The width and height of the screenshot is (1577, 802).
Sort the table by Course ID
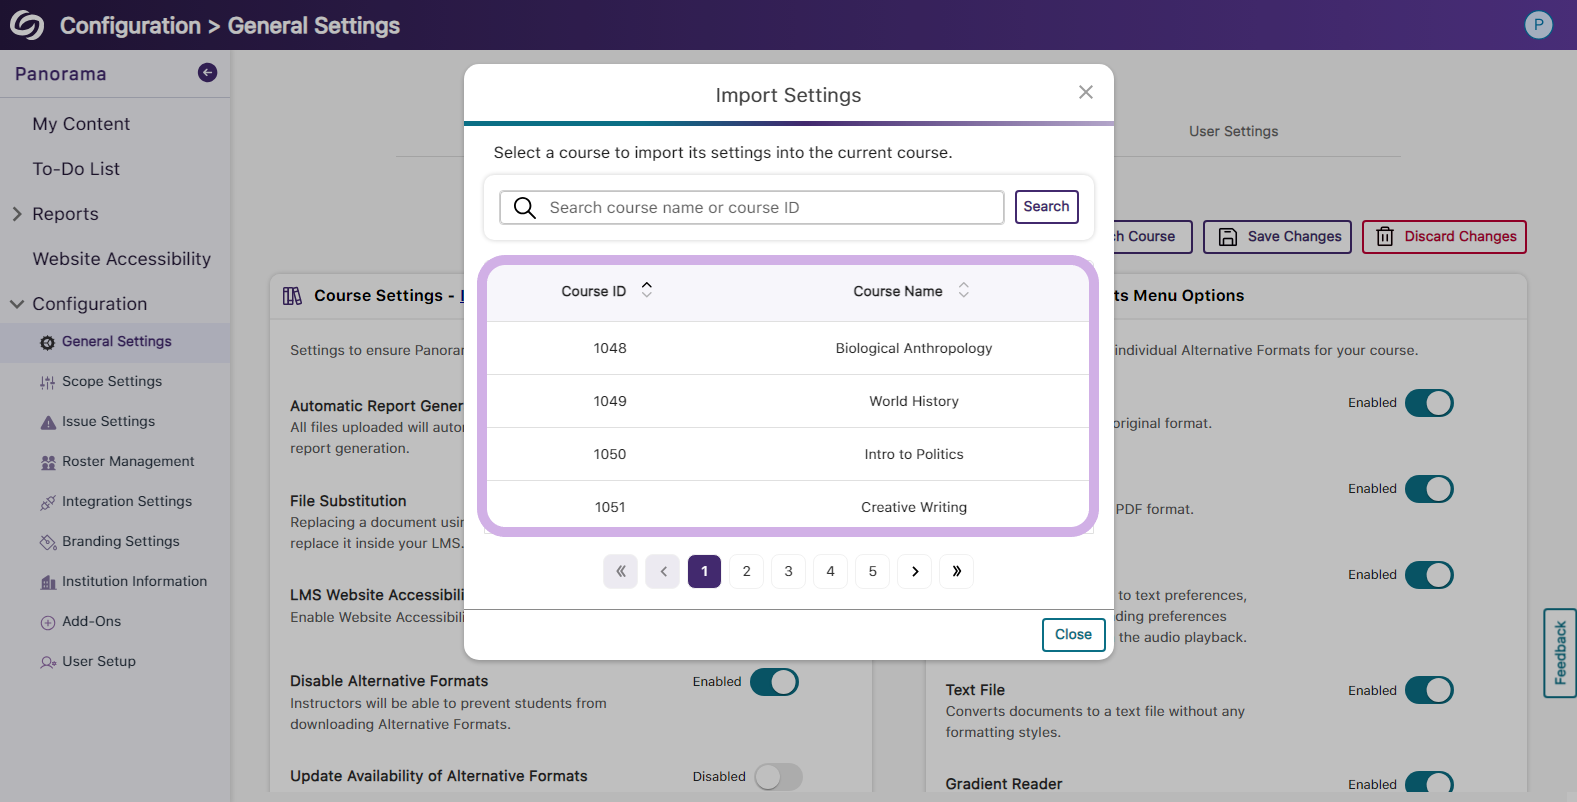[646, 290]
